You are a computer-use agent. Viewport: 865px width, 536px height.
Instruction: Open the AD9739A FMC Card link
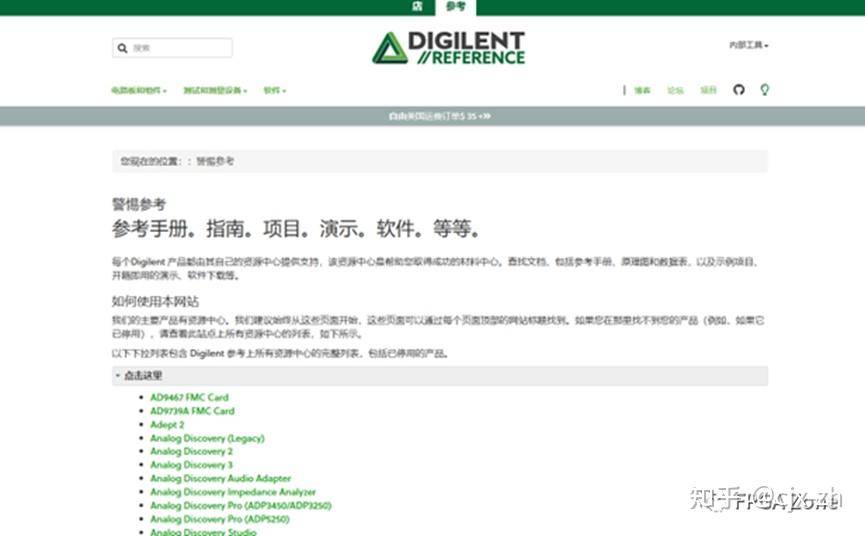click(193, 411)
